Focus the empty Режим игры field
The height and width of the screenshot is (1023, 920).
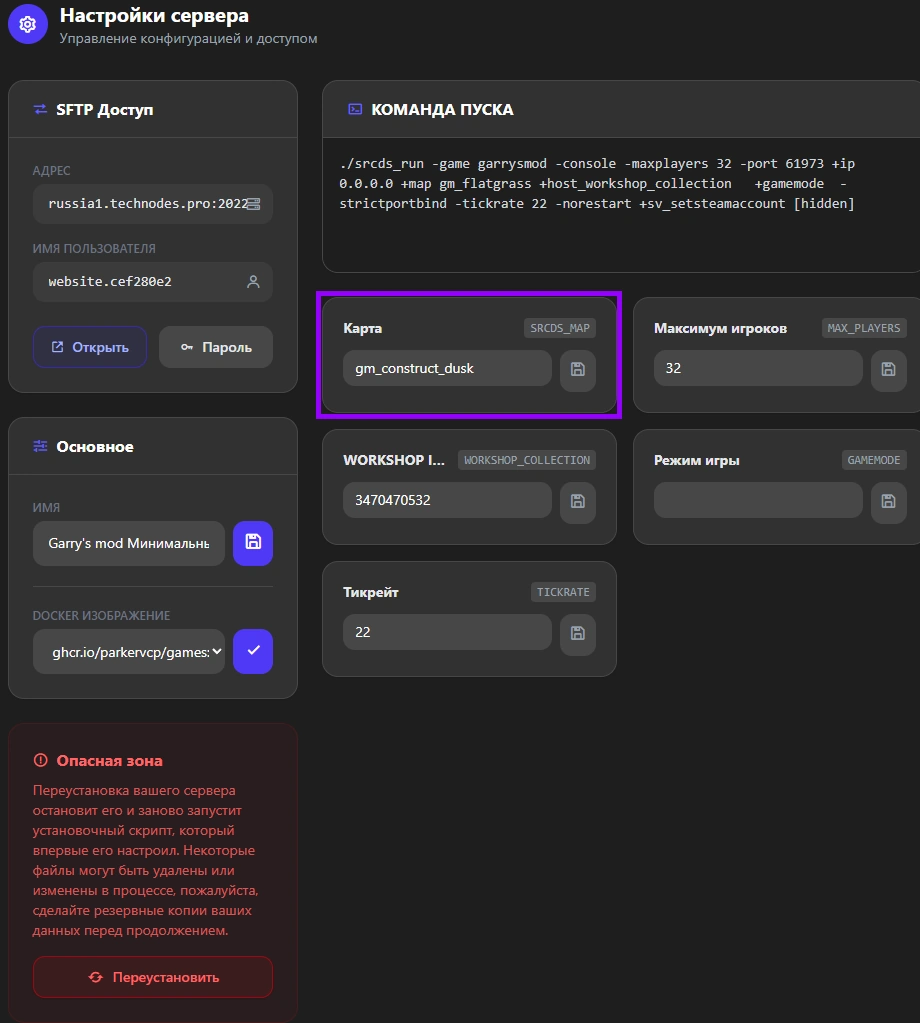[x=758, y=500]
